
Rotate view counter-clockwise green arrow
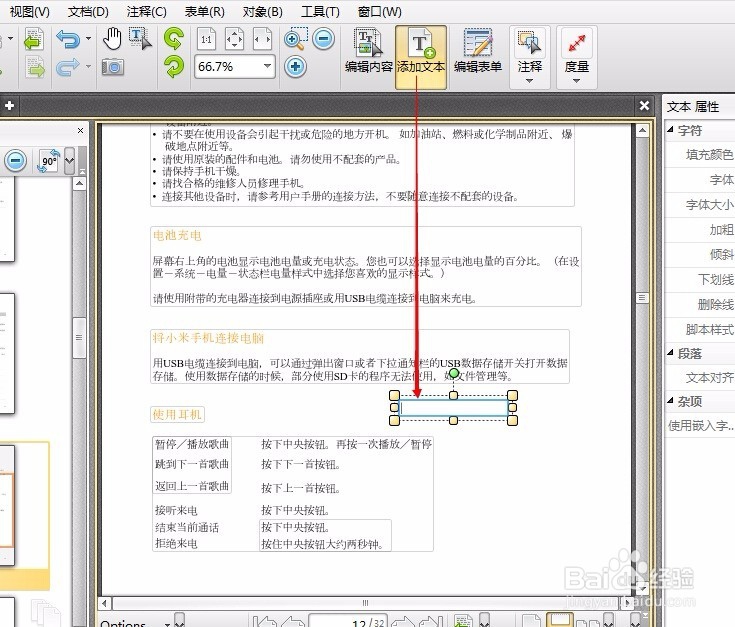tap(174, 38)
